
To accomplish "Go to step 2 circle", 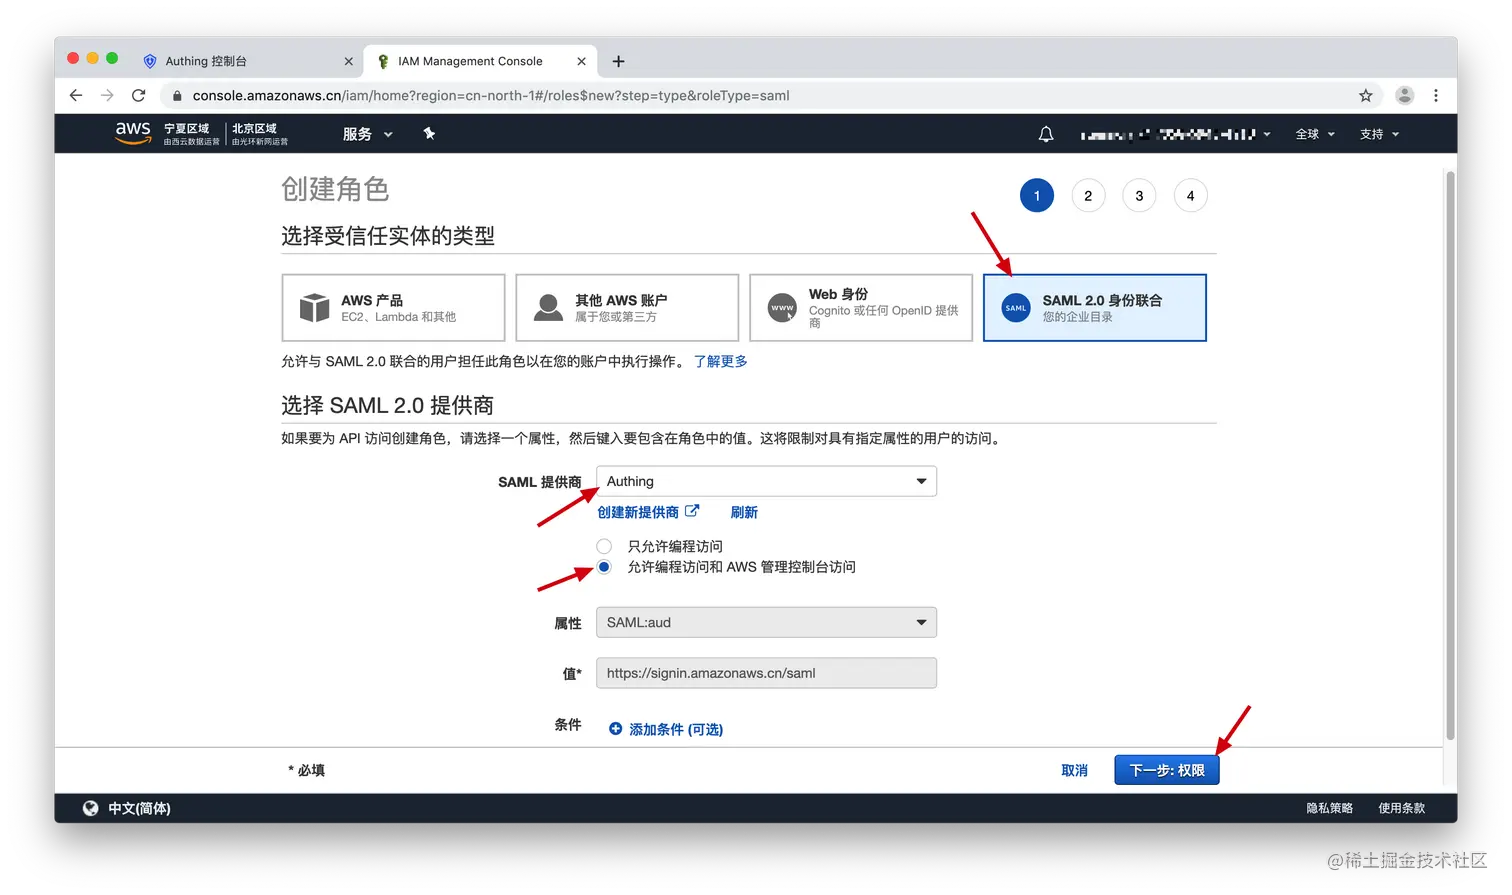I will click(x=1088, y=196).
